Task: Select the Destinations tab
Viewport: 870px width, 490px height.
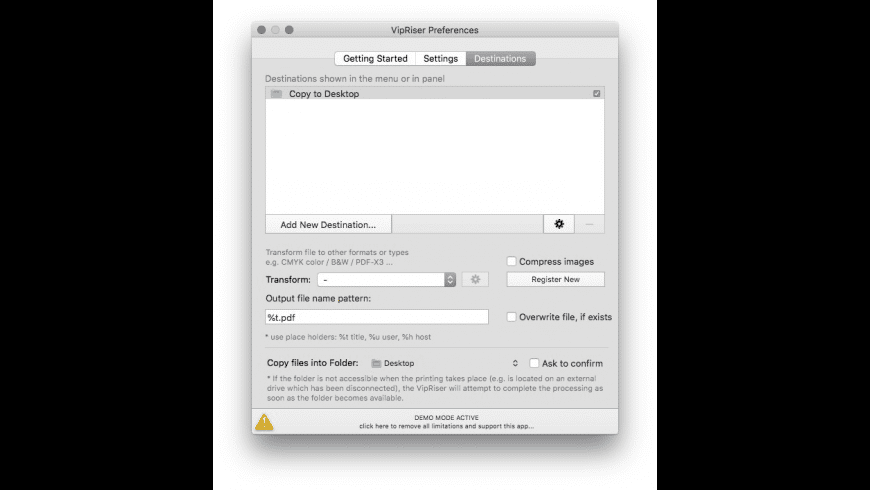Action: point(500,58)
